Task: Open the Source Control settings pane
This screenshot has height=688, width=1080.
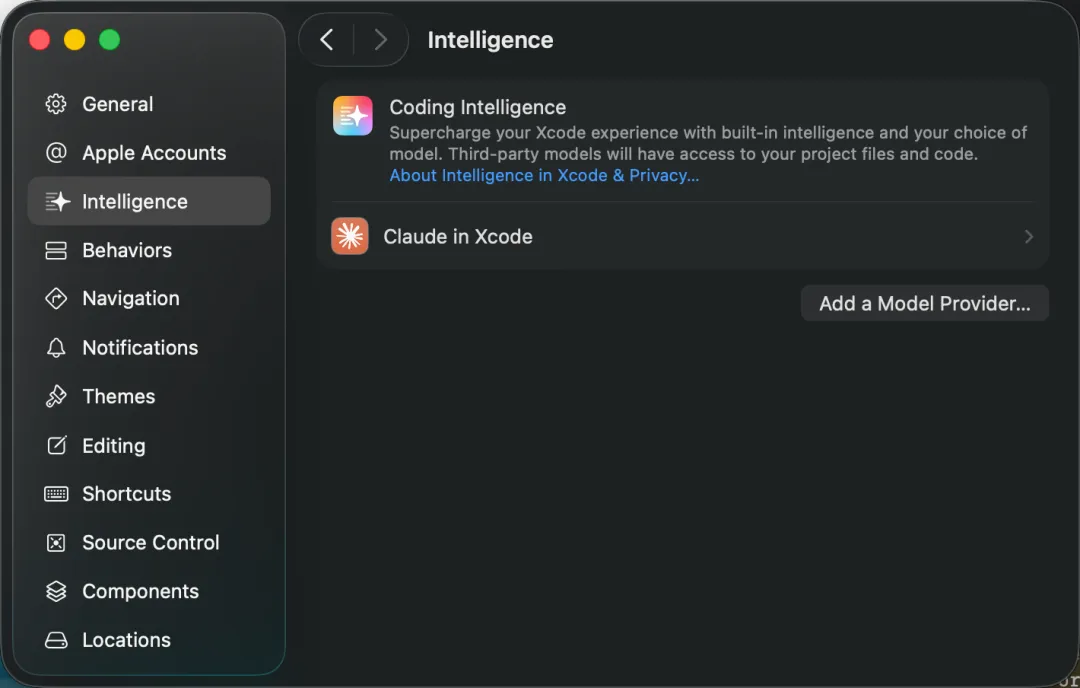Action: click(150, 543)
